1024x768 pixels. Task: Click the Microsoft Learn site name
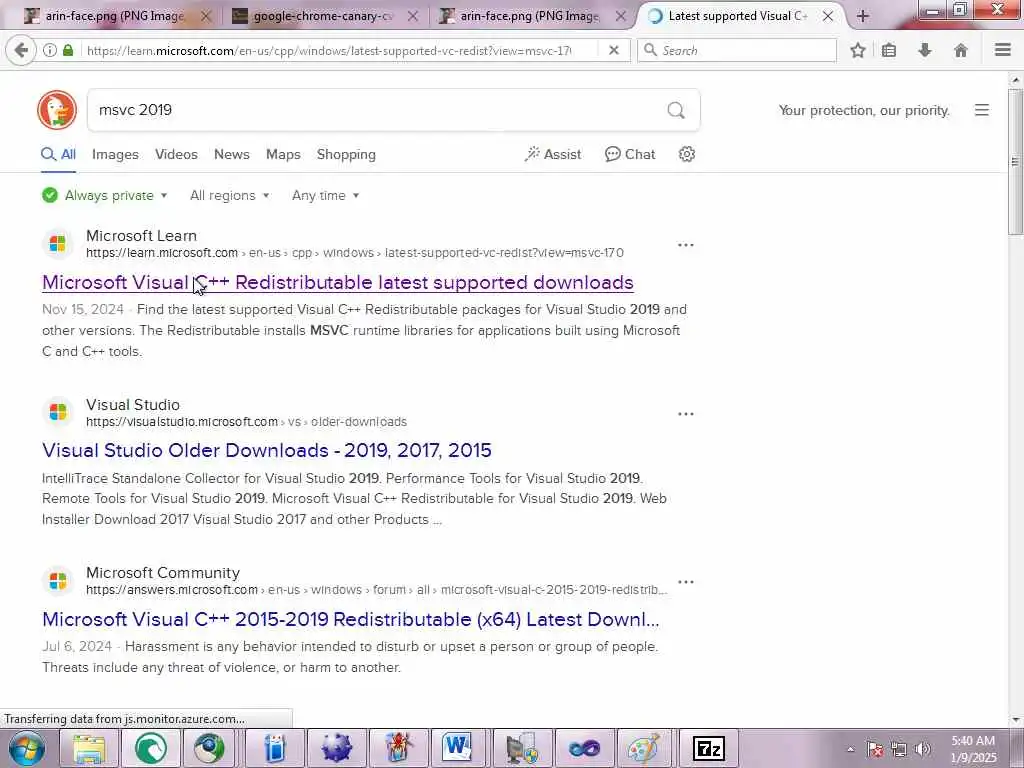click(x=141, y=236)
